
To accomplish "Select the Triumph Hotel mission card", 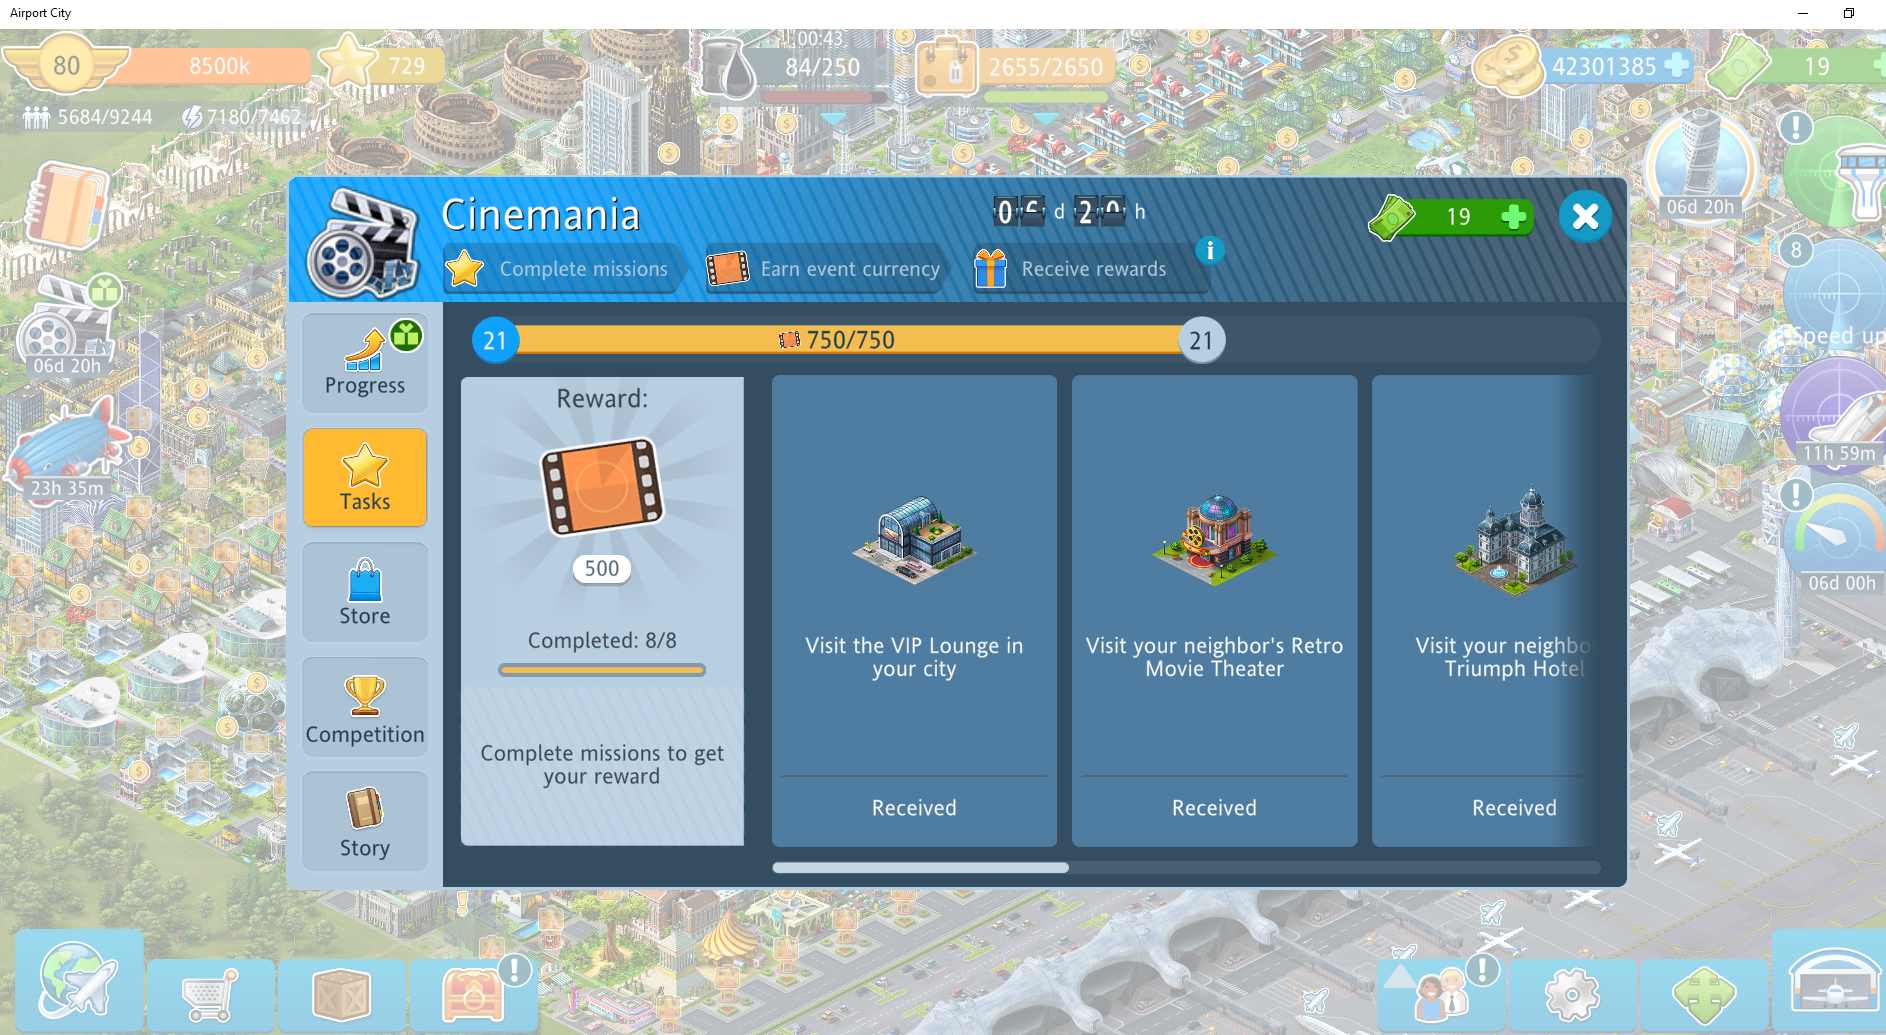I will click(1484, 611).
